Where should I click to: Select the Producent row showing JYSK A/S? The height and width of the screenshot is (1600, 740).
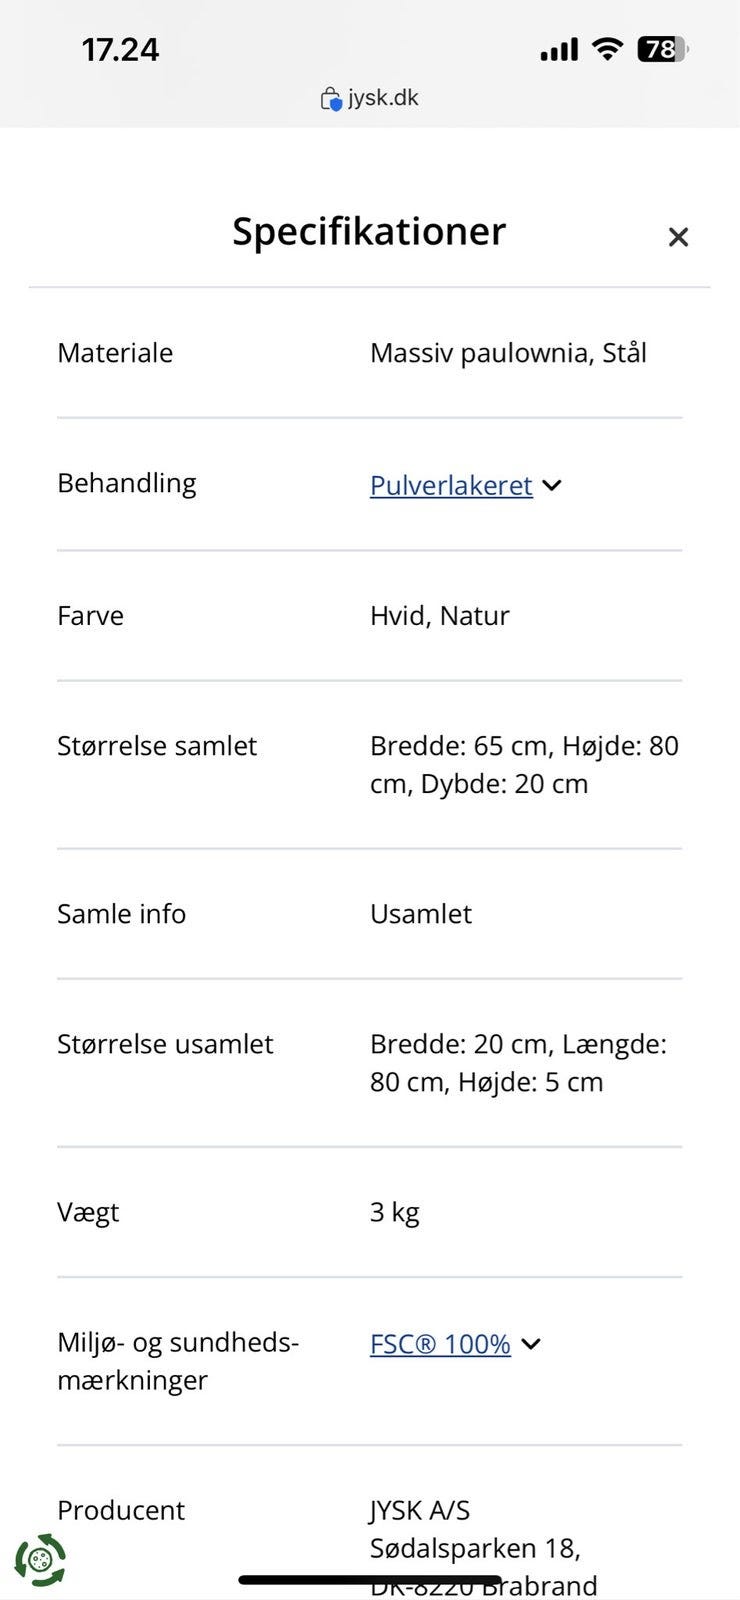[x=369, y=1510]
